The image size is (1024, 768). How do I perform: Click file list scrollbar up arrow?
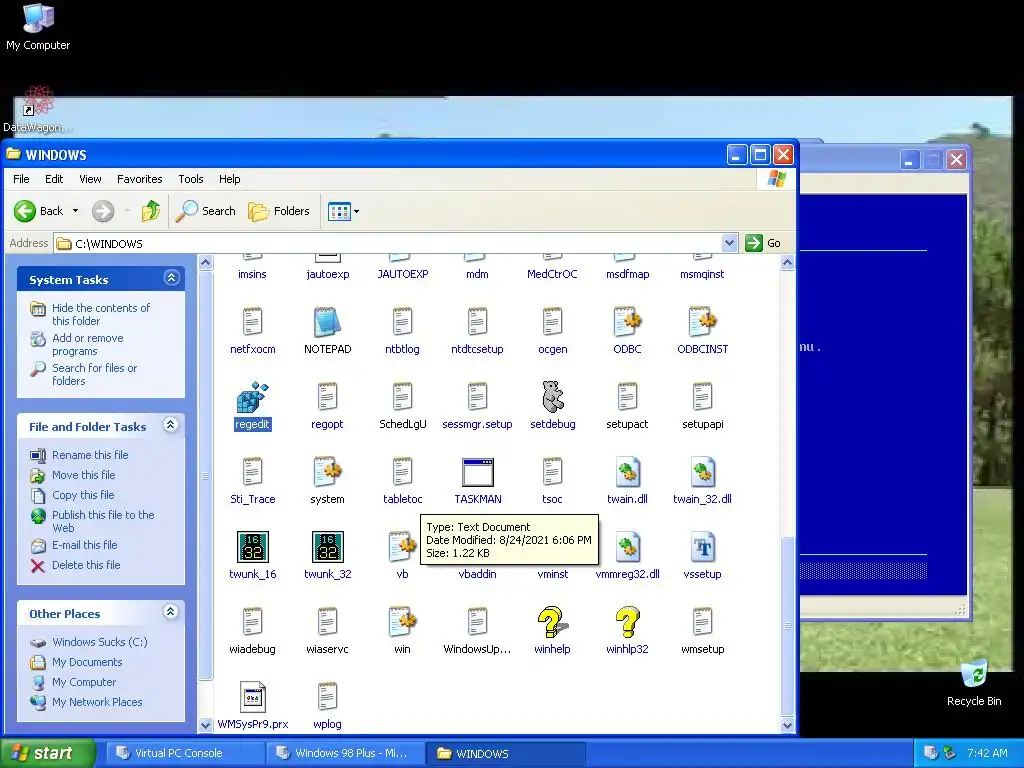point(787,263)
